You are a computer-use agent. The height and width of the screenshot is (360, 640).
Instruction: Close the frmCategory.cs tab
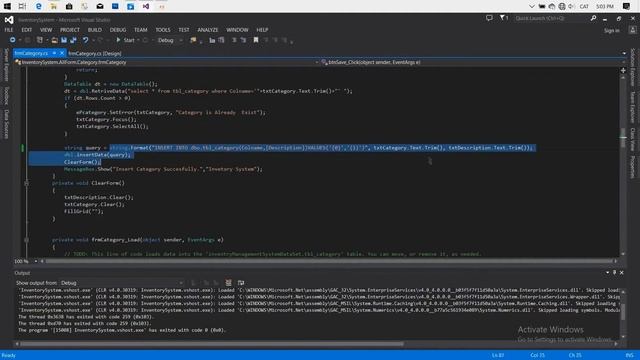[x=62, y=53]
